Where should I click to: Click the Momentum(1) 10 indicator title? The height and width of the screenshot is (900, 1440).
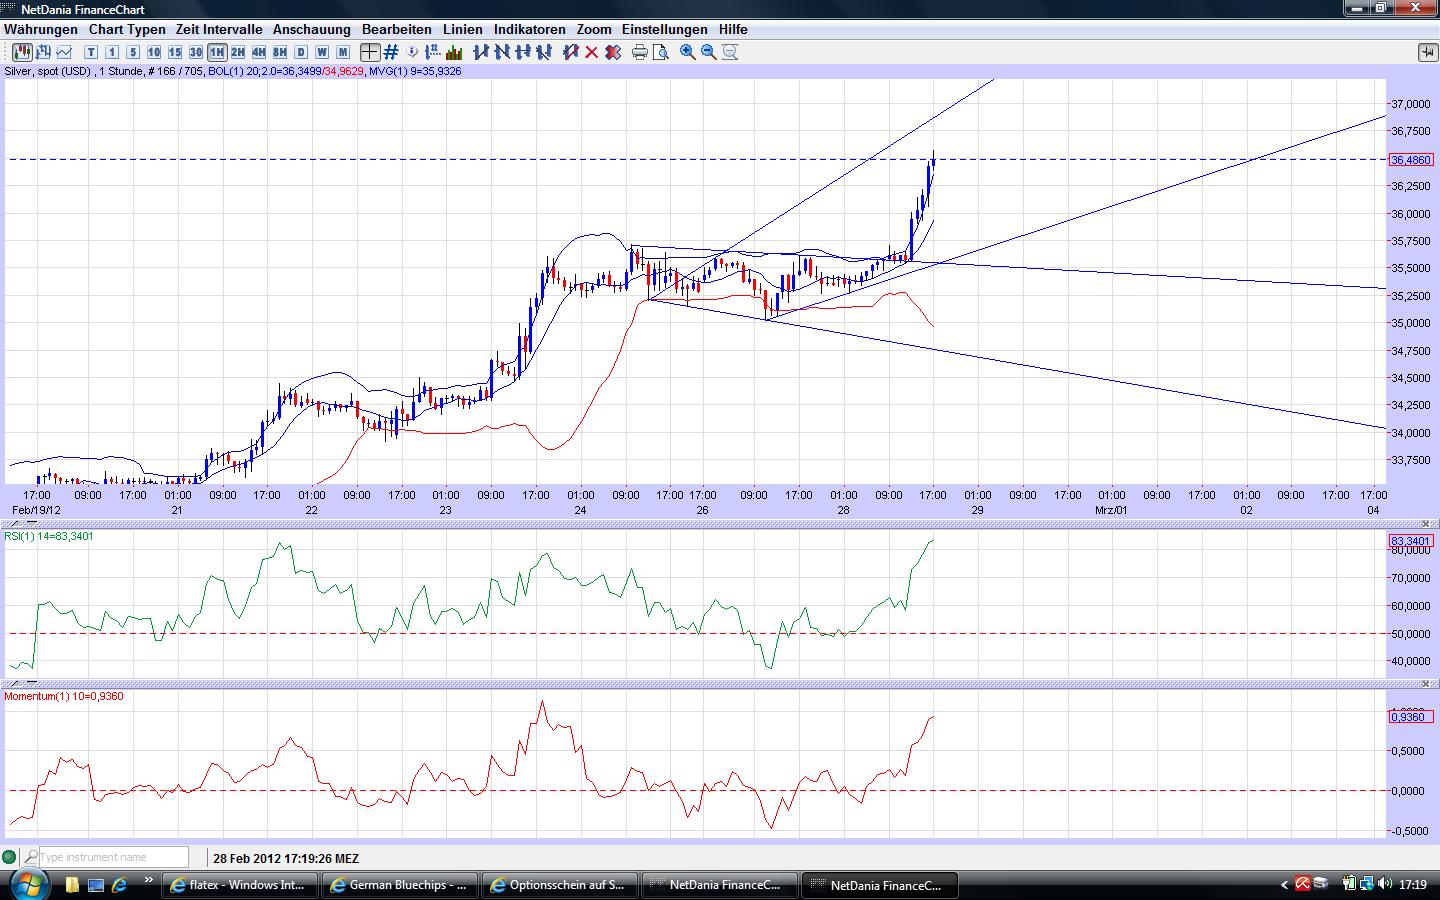64,696
